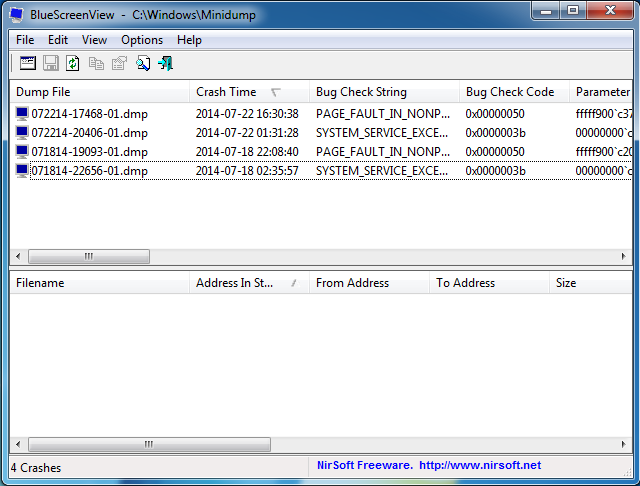640x486 pixels.
Task: Sort by the Bug Check String column
Action: coord(384,92)
